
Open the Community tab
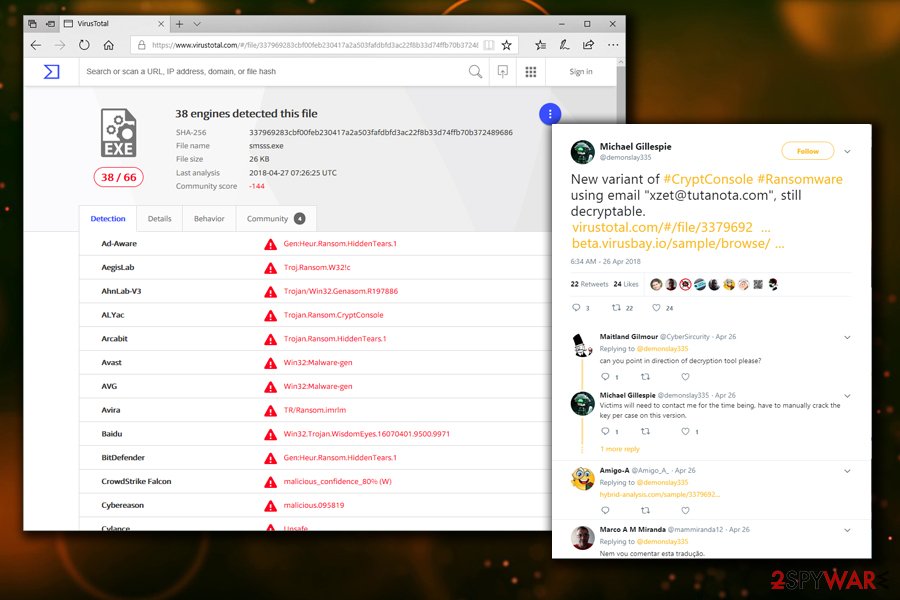tap(276, 219)
